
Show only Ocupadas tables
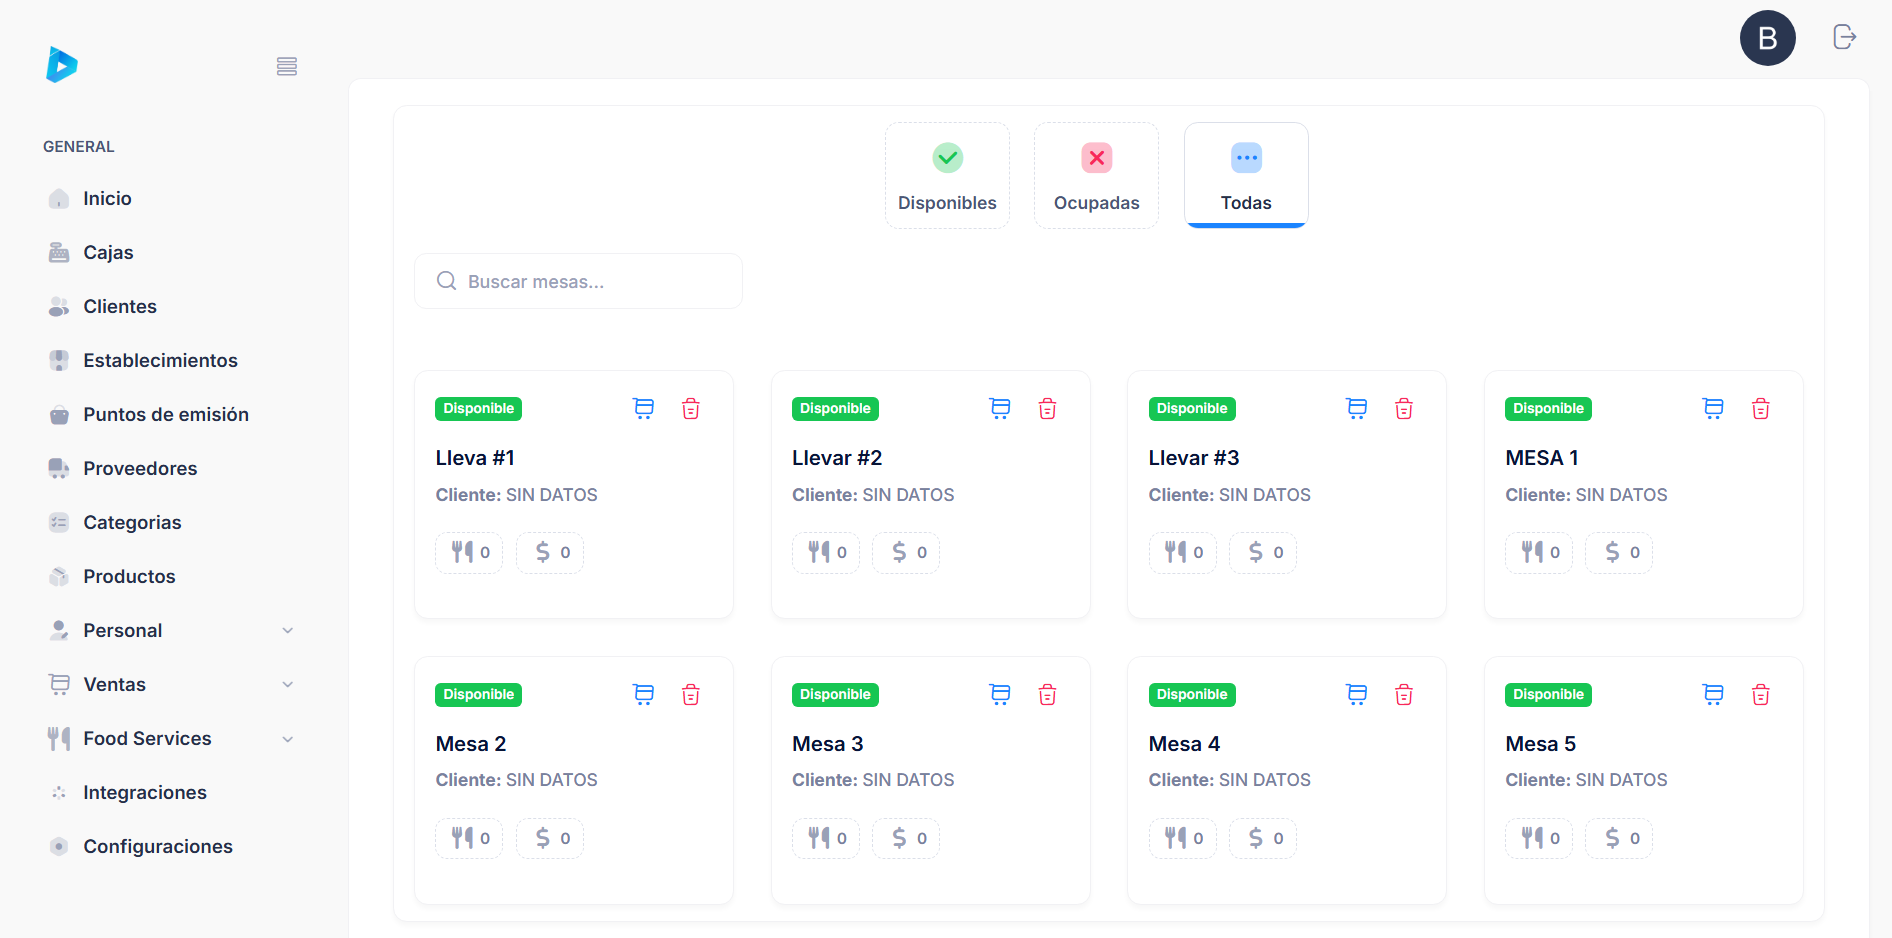coord(1096,176)
